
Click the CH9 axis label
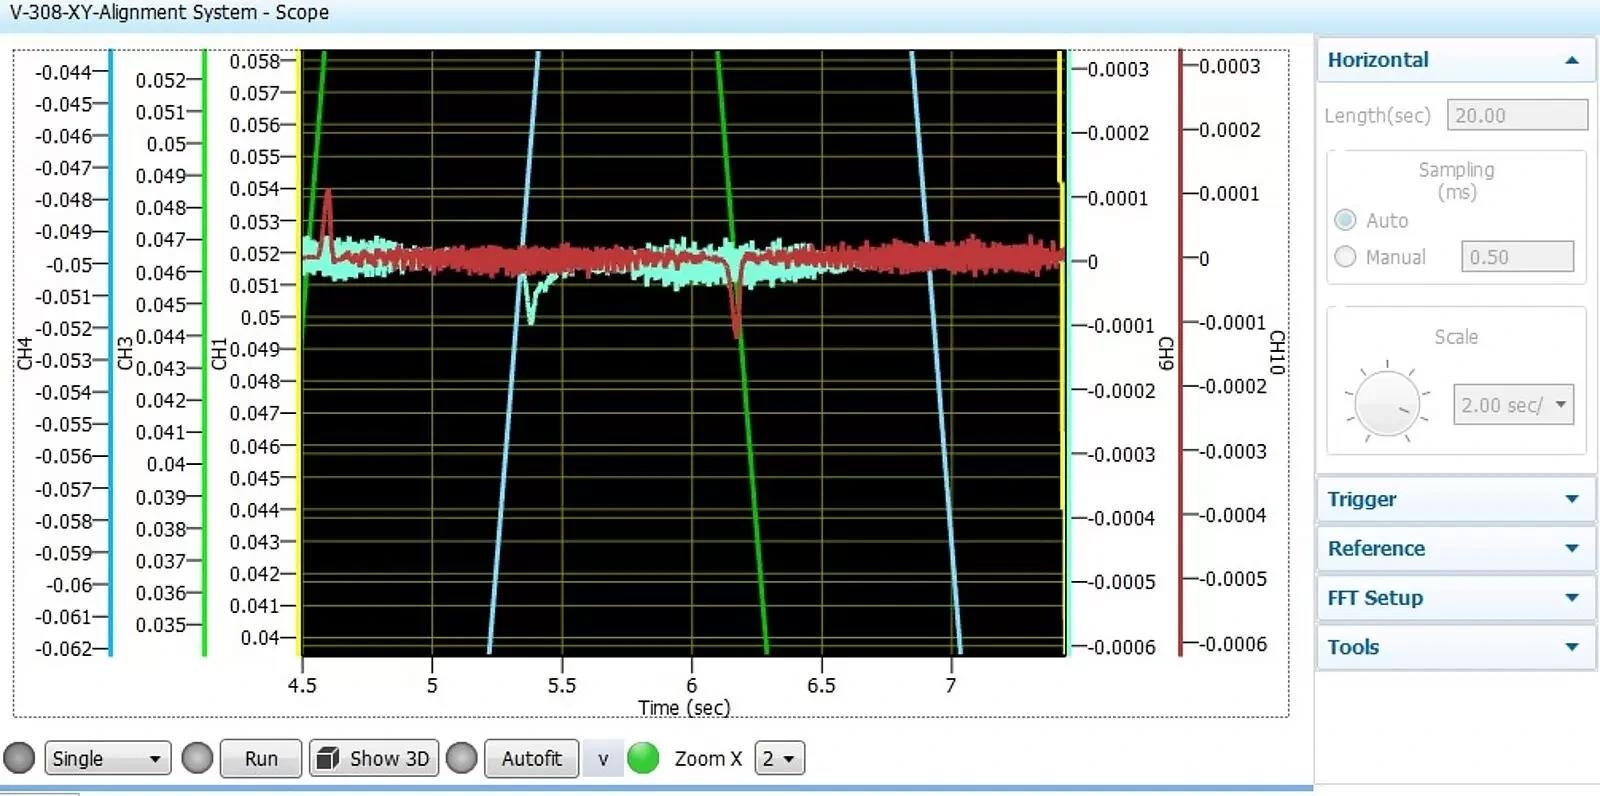[x=1165, y=354]
